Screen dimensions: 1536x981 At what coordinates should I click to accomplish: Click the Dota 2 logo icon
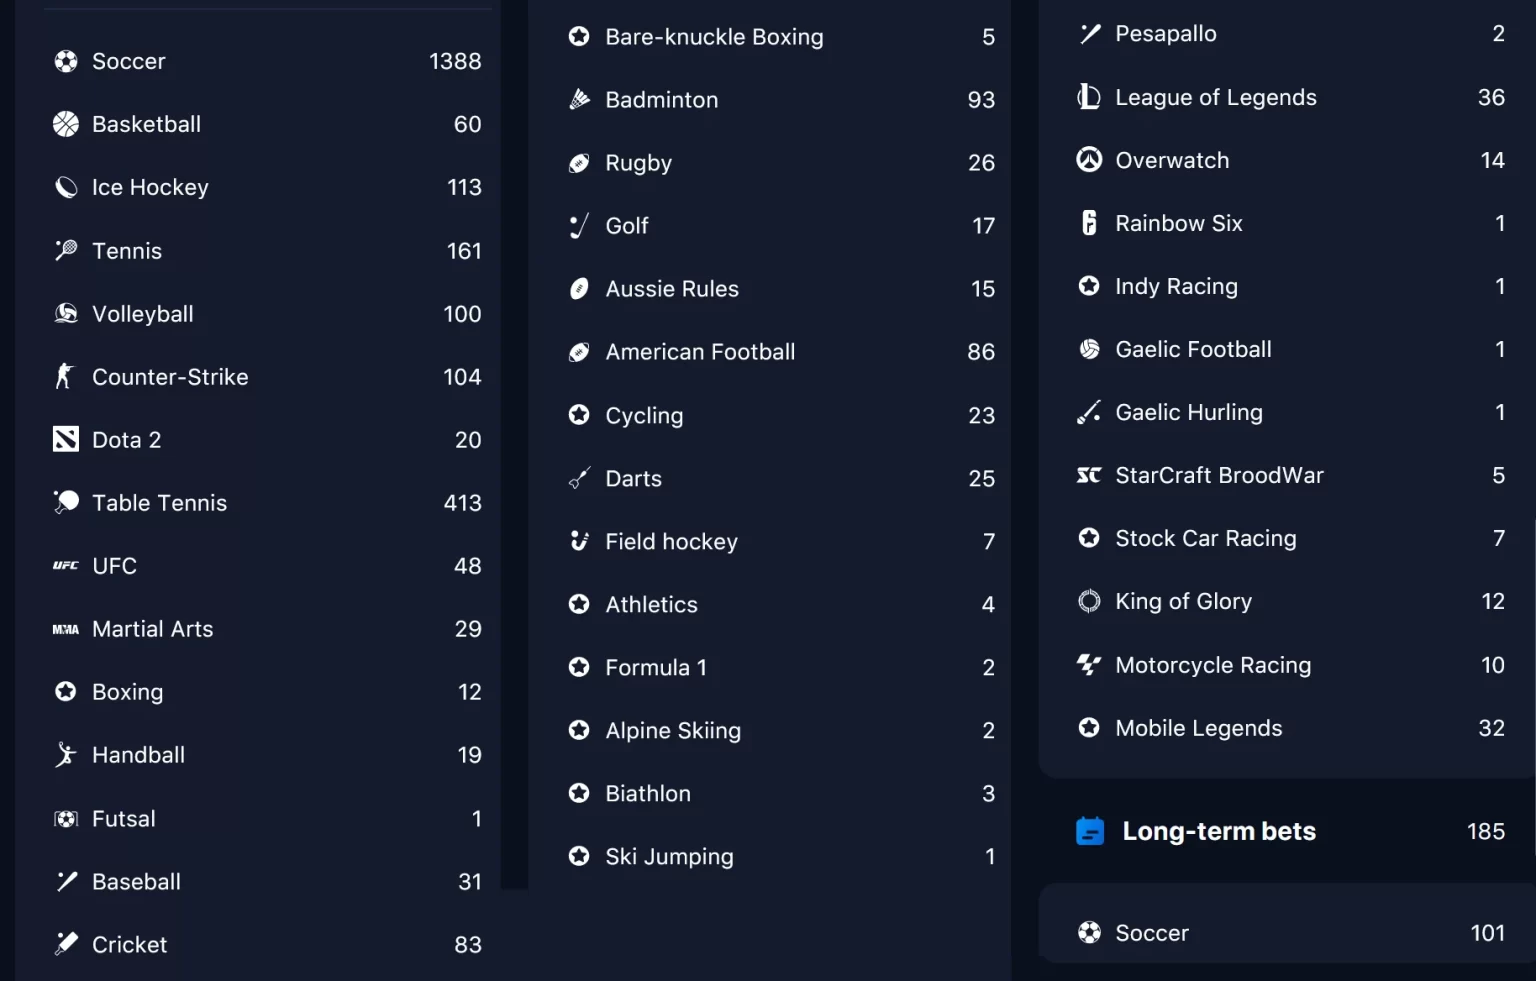pos(66,440)
